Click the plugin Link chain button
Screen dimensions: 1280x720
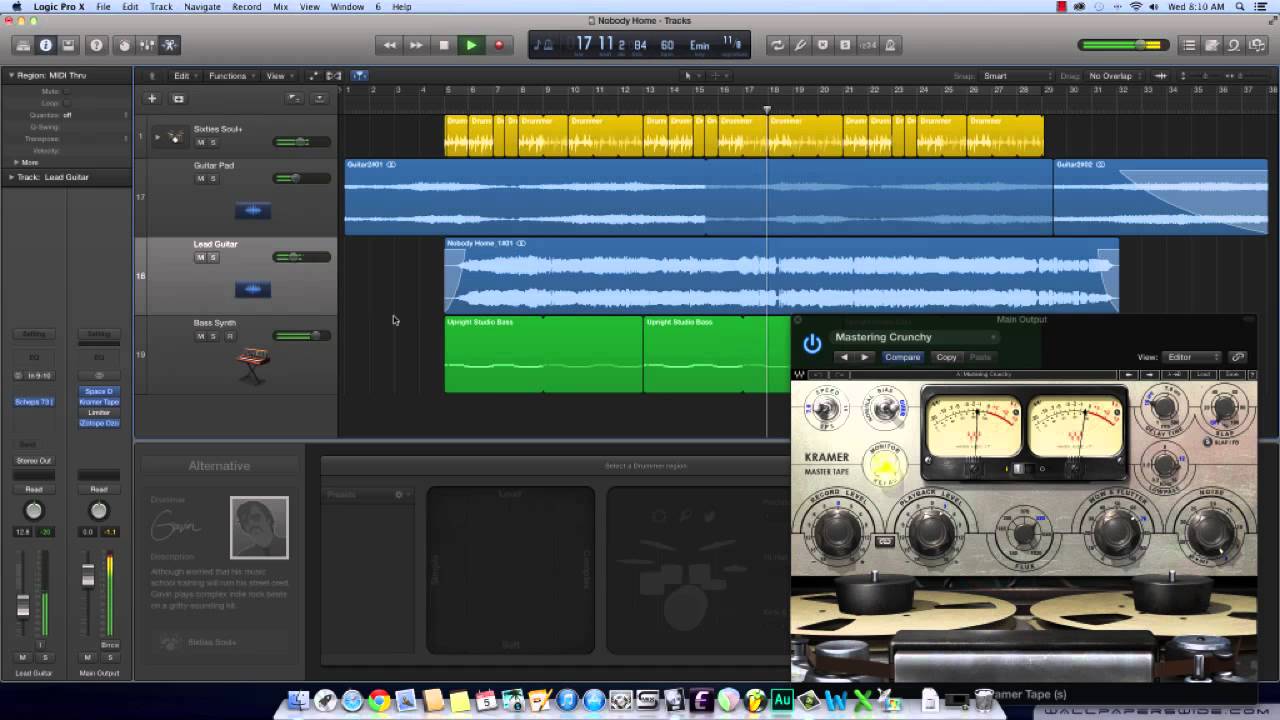point(1238,357)
